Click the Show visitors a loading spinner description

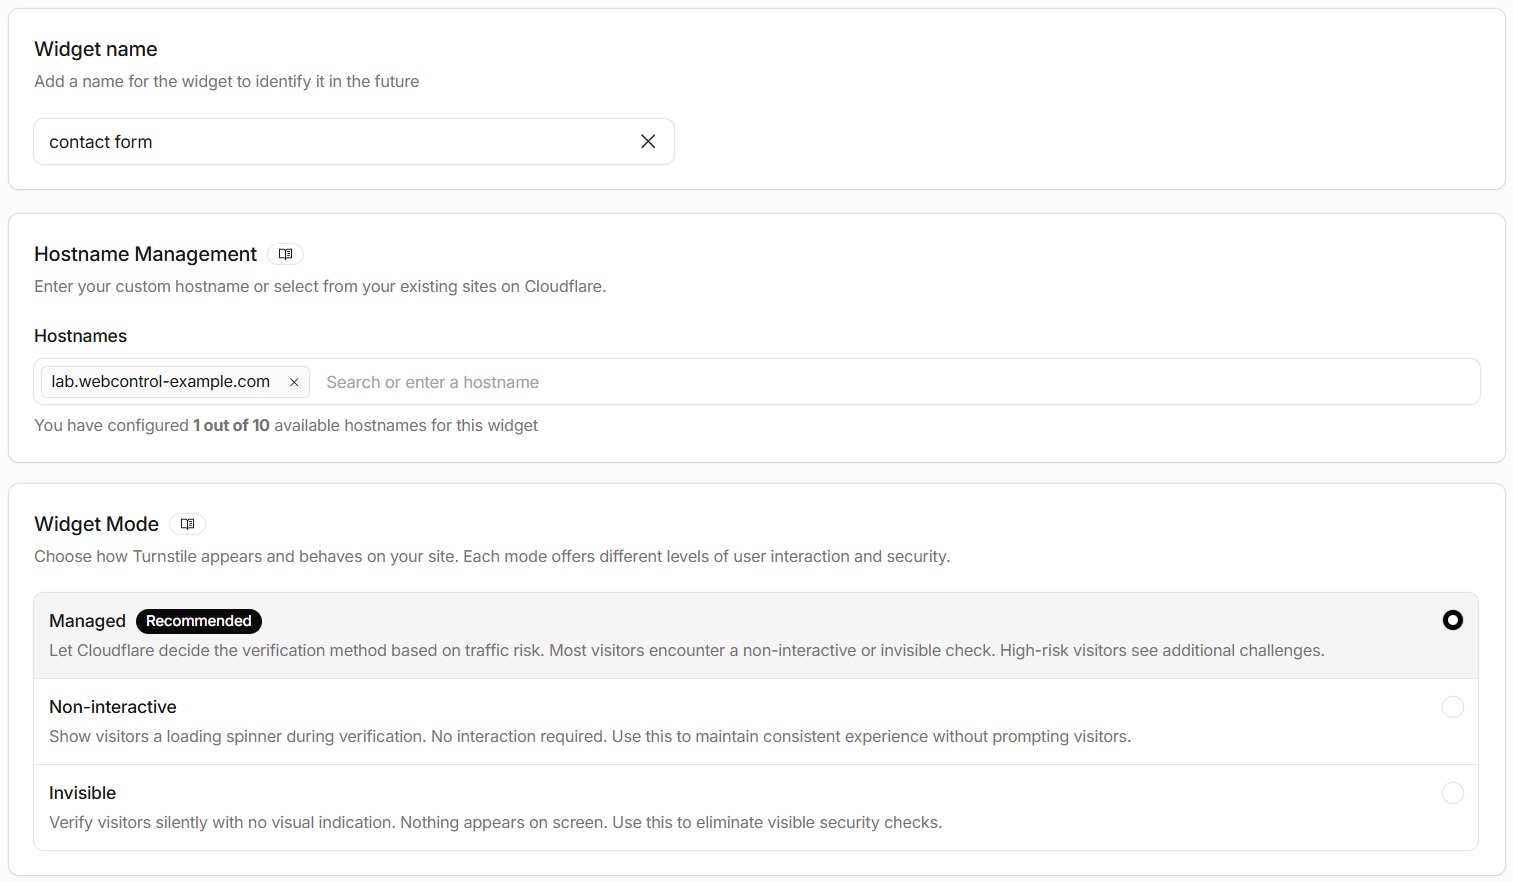tap(590, 736)
